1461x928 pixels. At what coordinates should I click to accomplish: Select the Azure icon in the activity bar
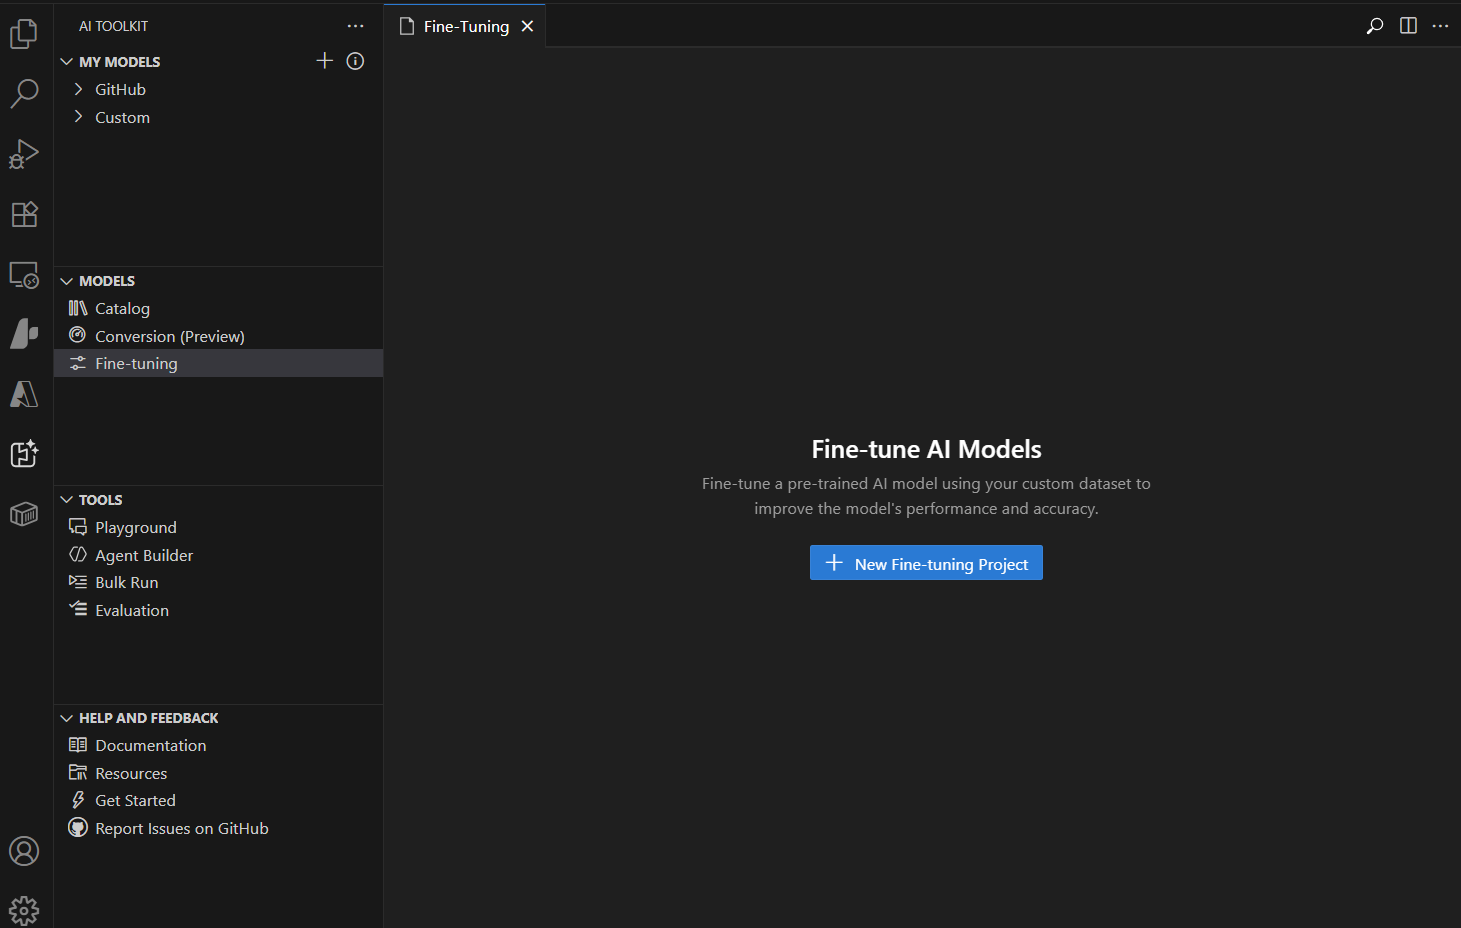24,394
